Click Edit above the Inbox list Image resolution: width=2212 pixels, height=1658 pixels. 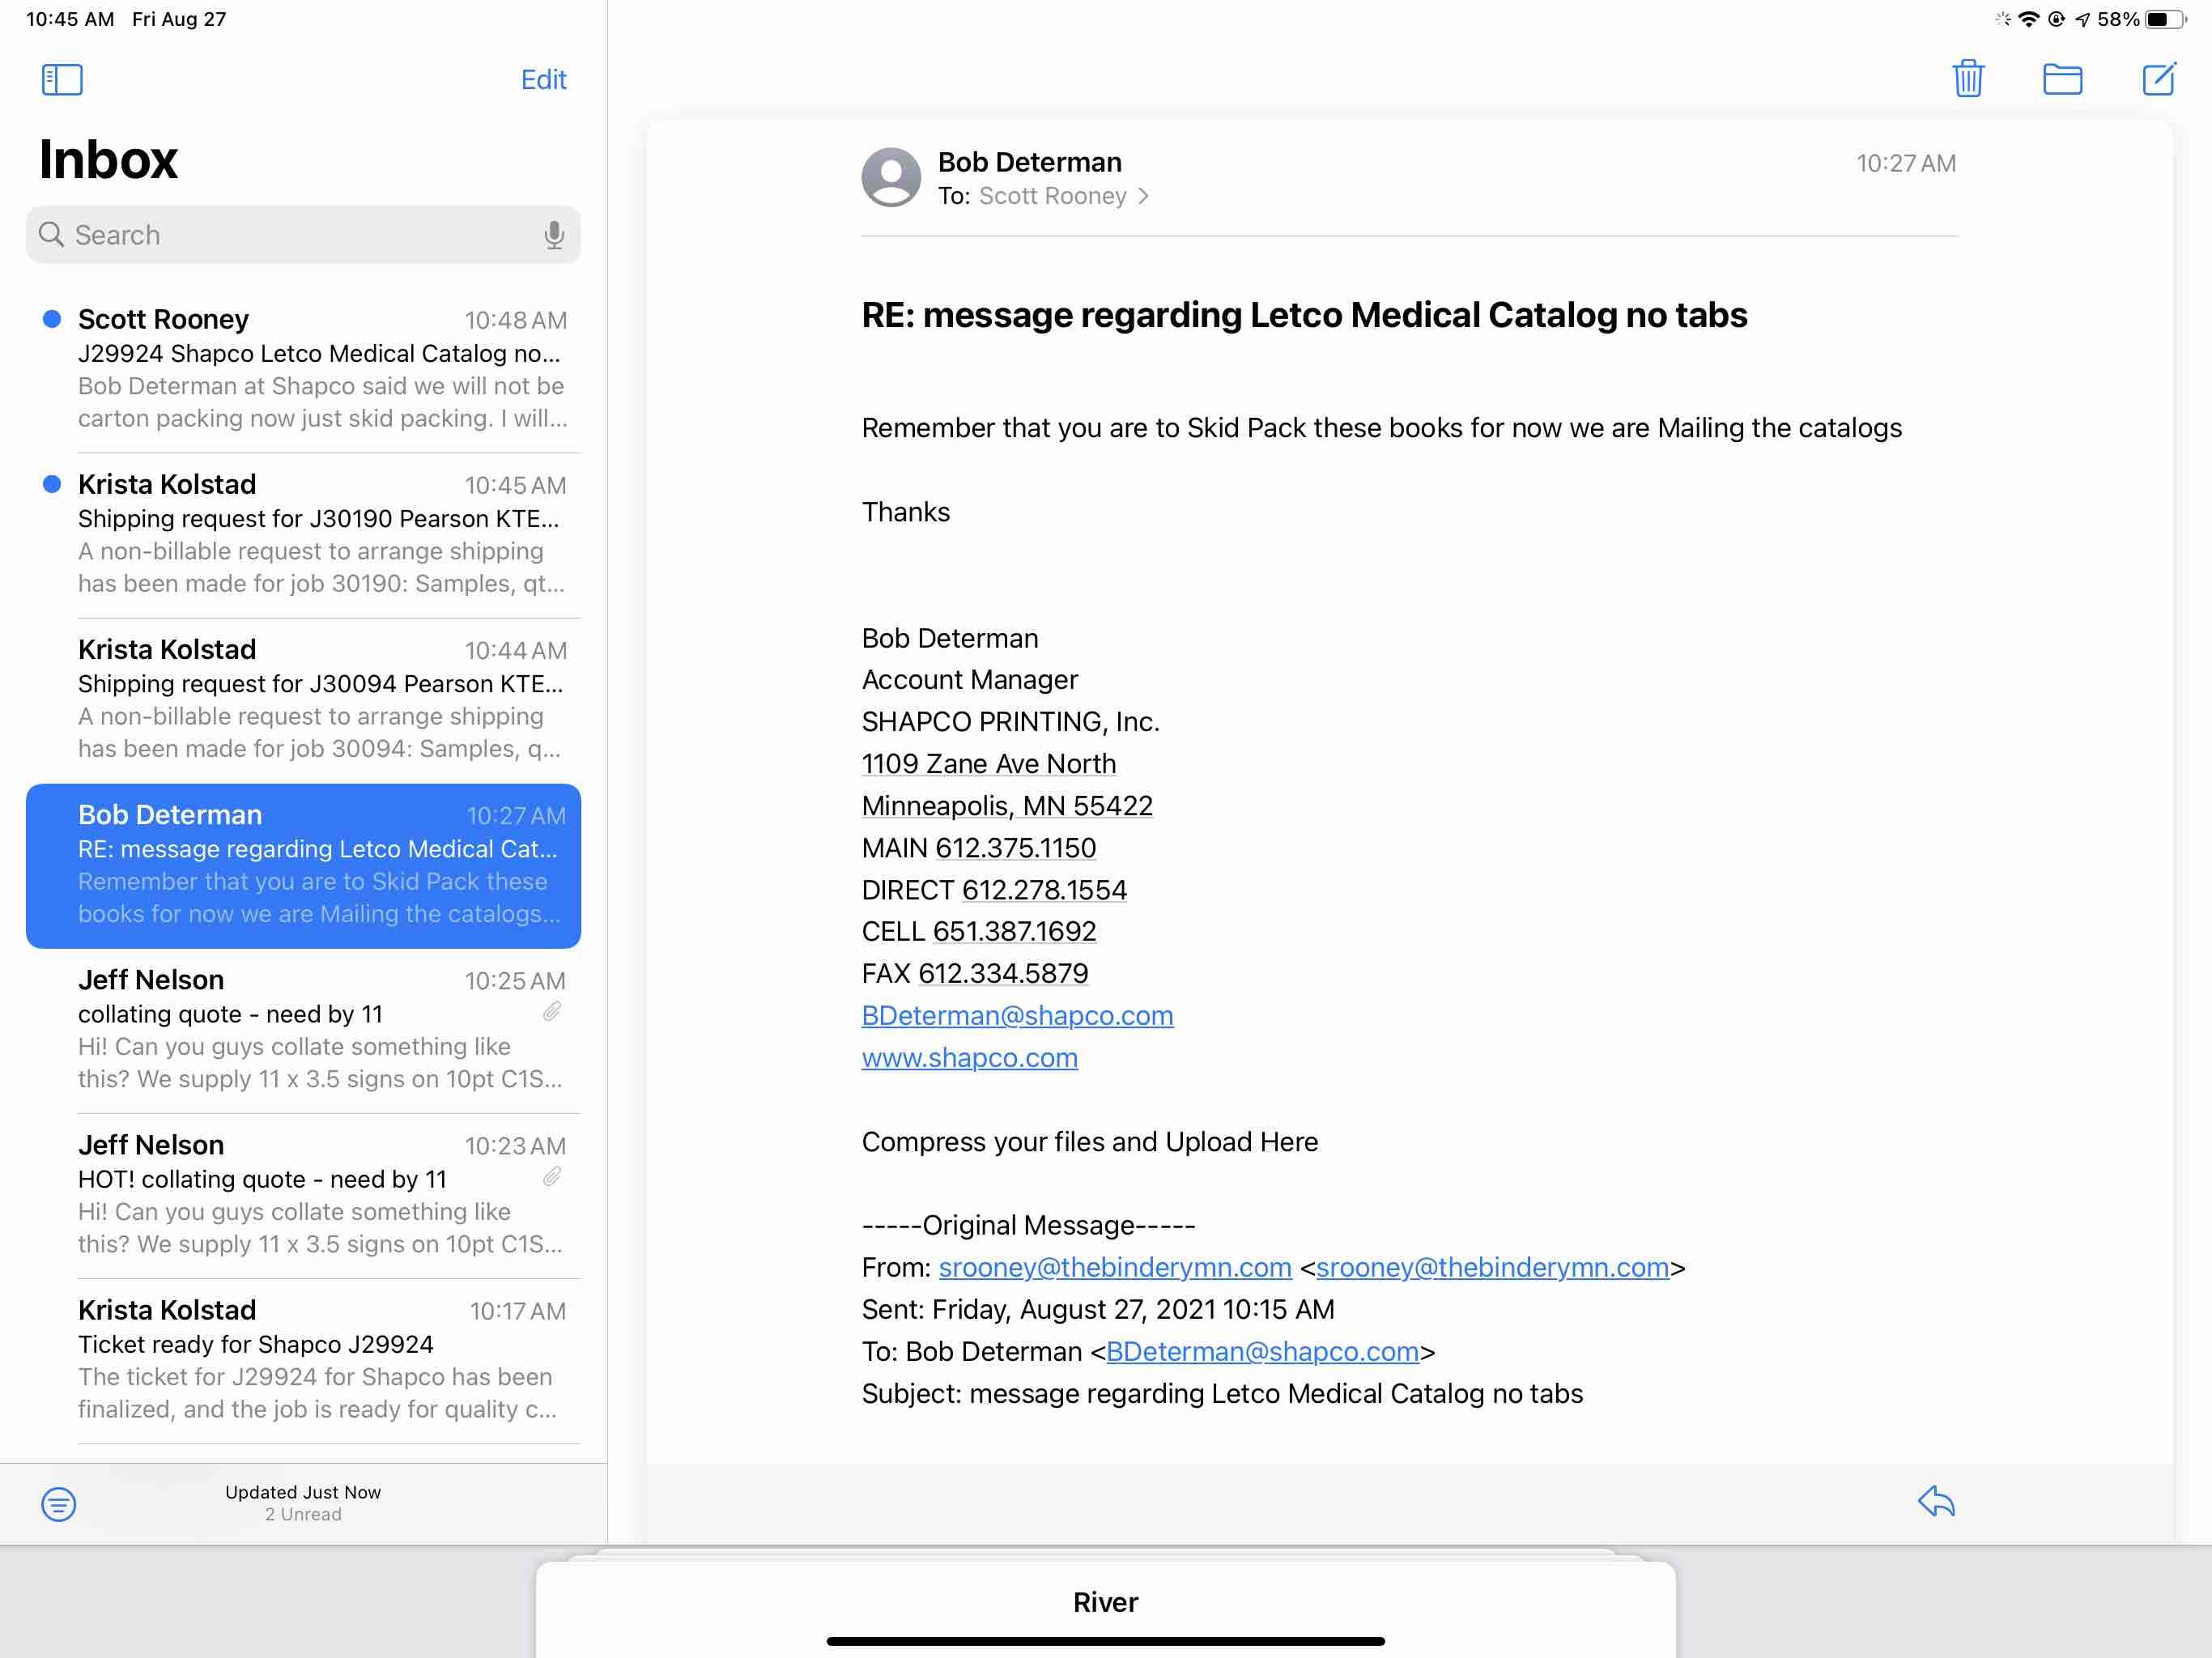[543, 79]
